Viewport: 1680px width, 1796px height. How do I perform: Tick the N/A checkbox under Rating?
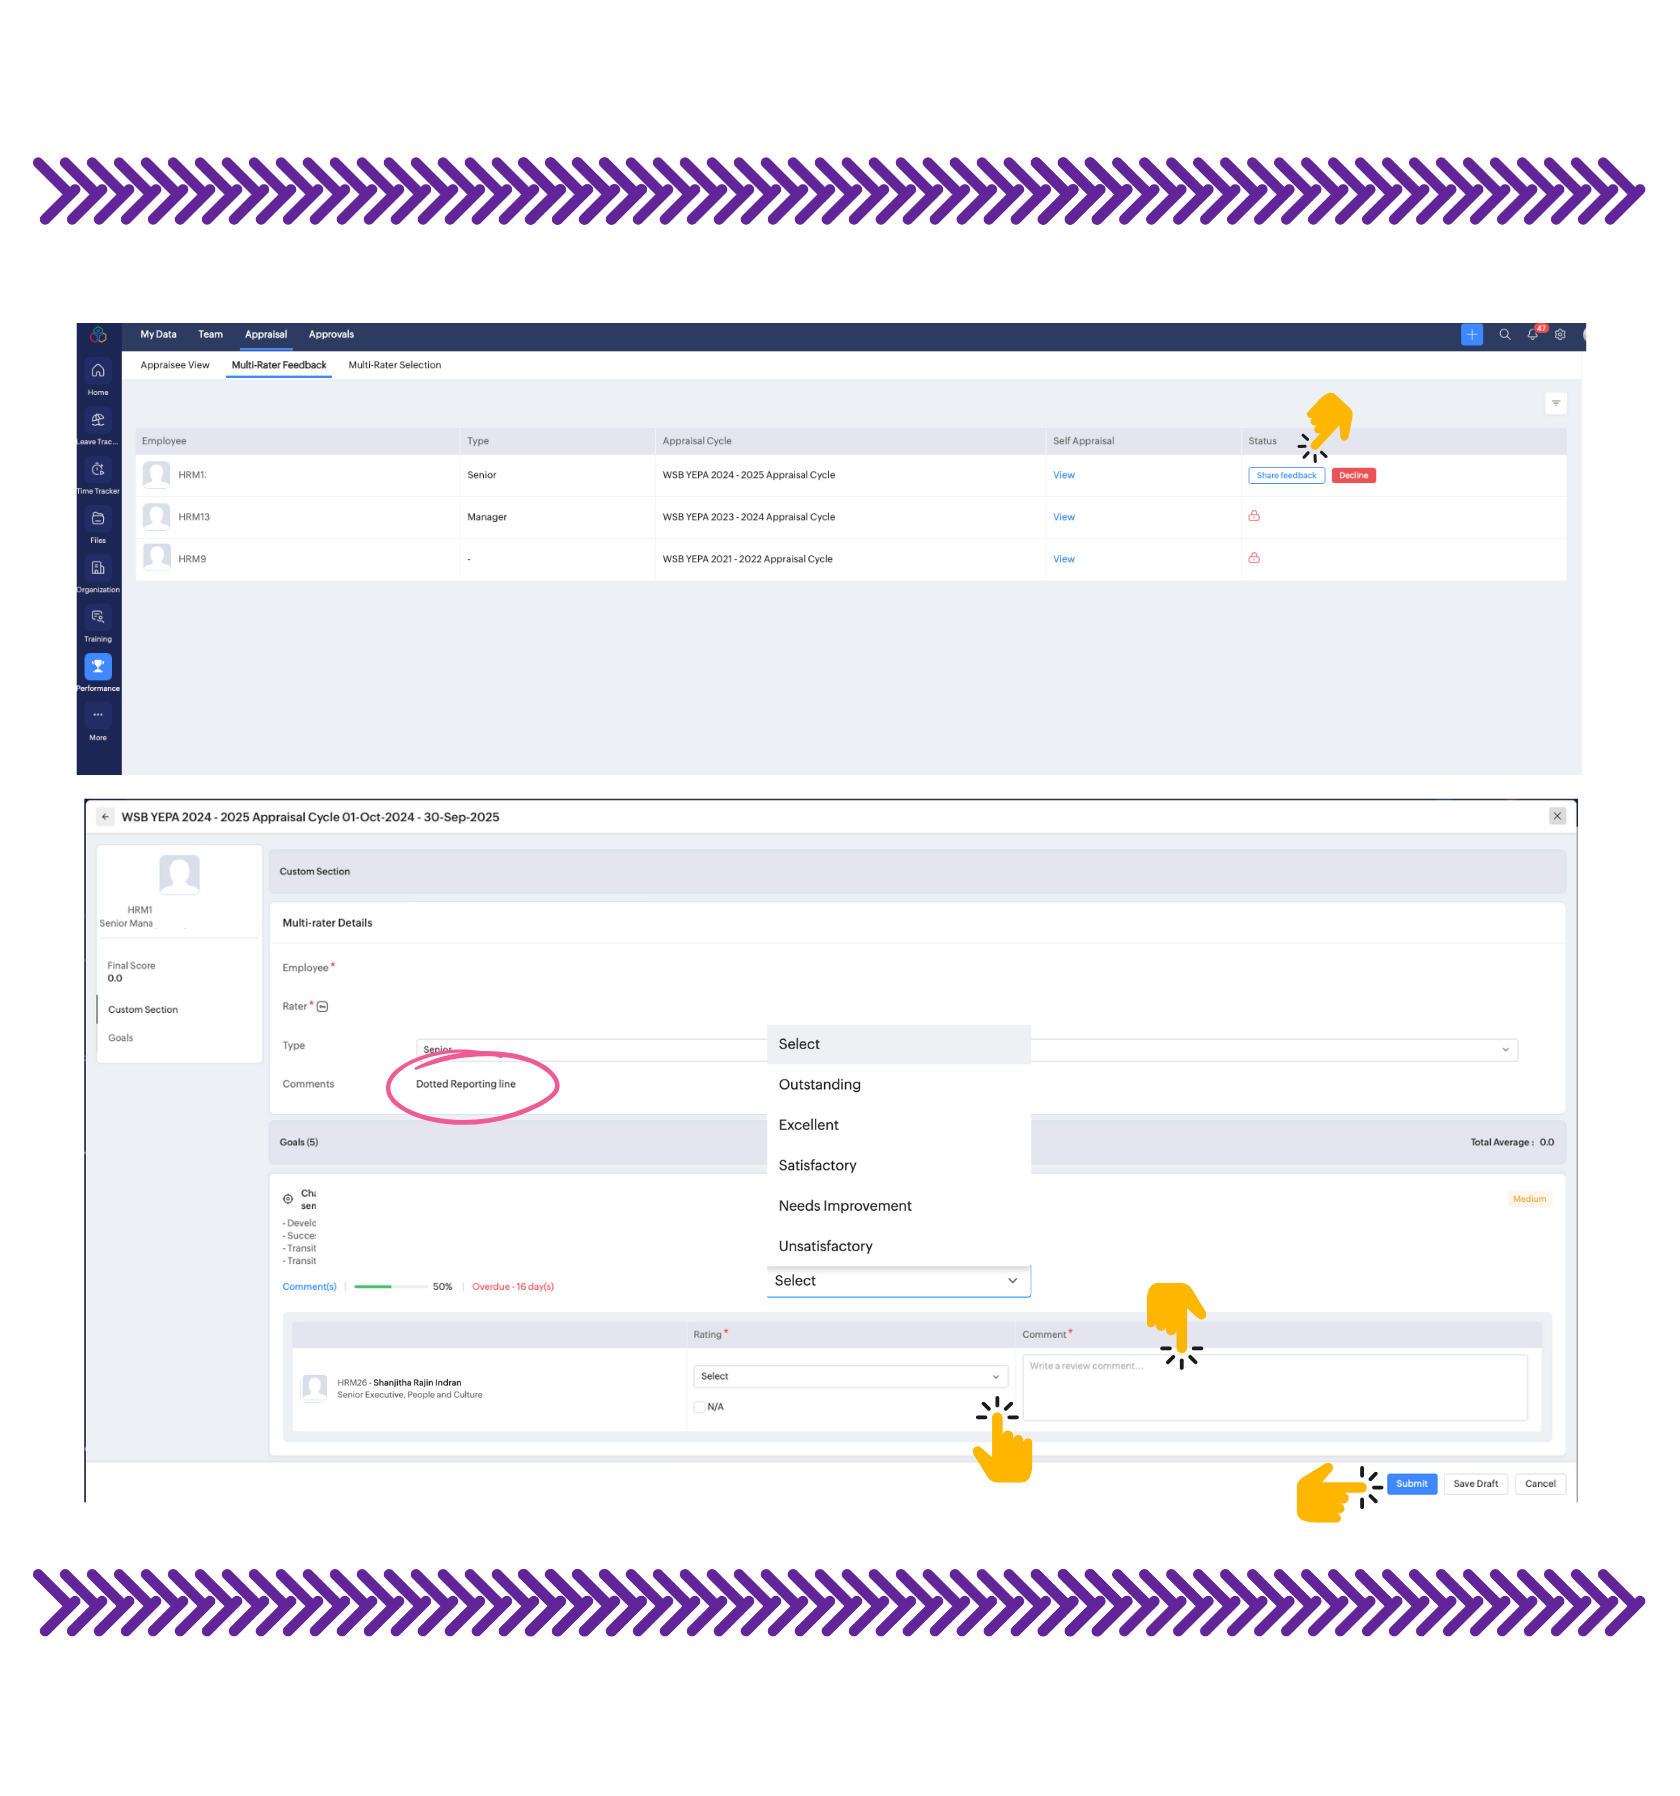click(700, 1407)
